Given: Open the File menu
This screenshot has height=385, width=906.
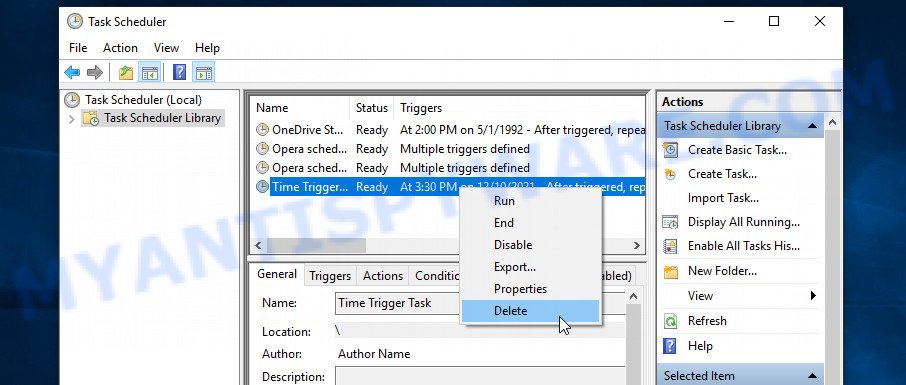Looking at the screenshot, I should (78, 47).
